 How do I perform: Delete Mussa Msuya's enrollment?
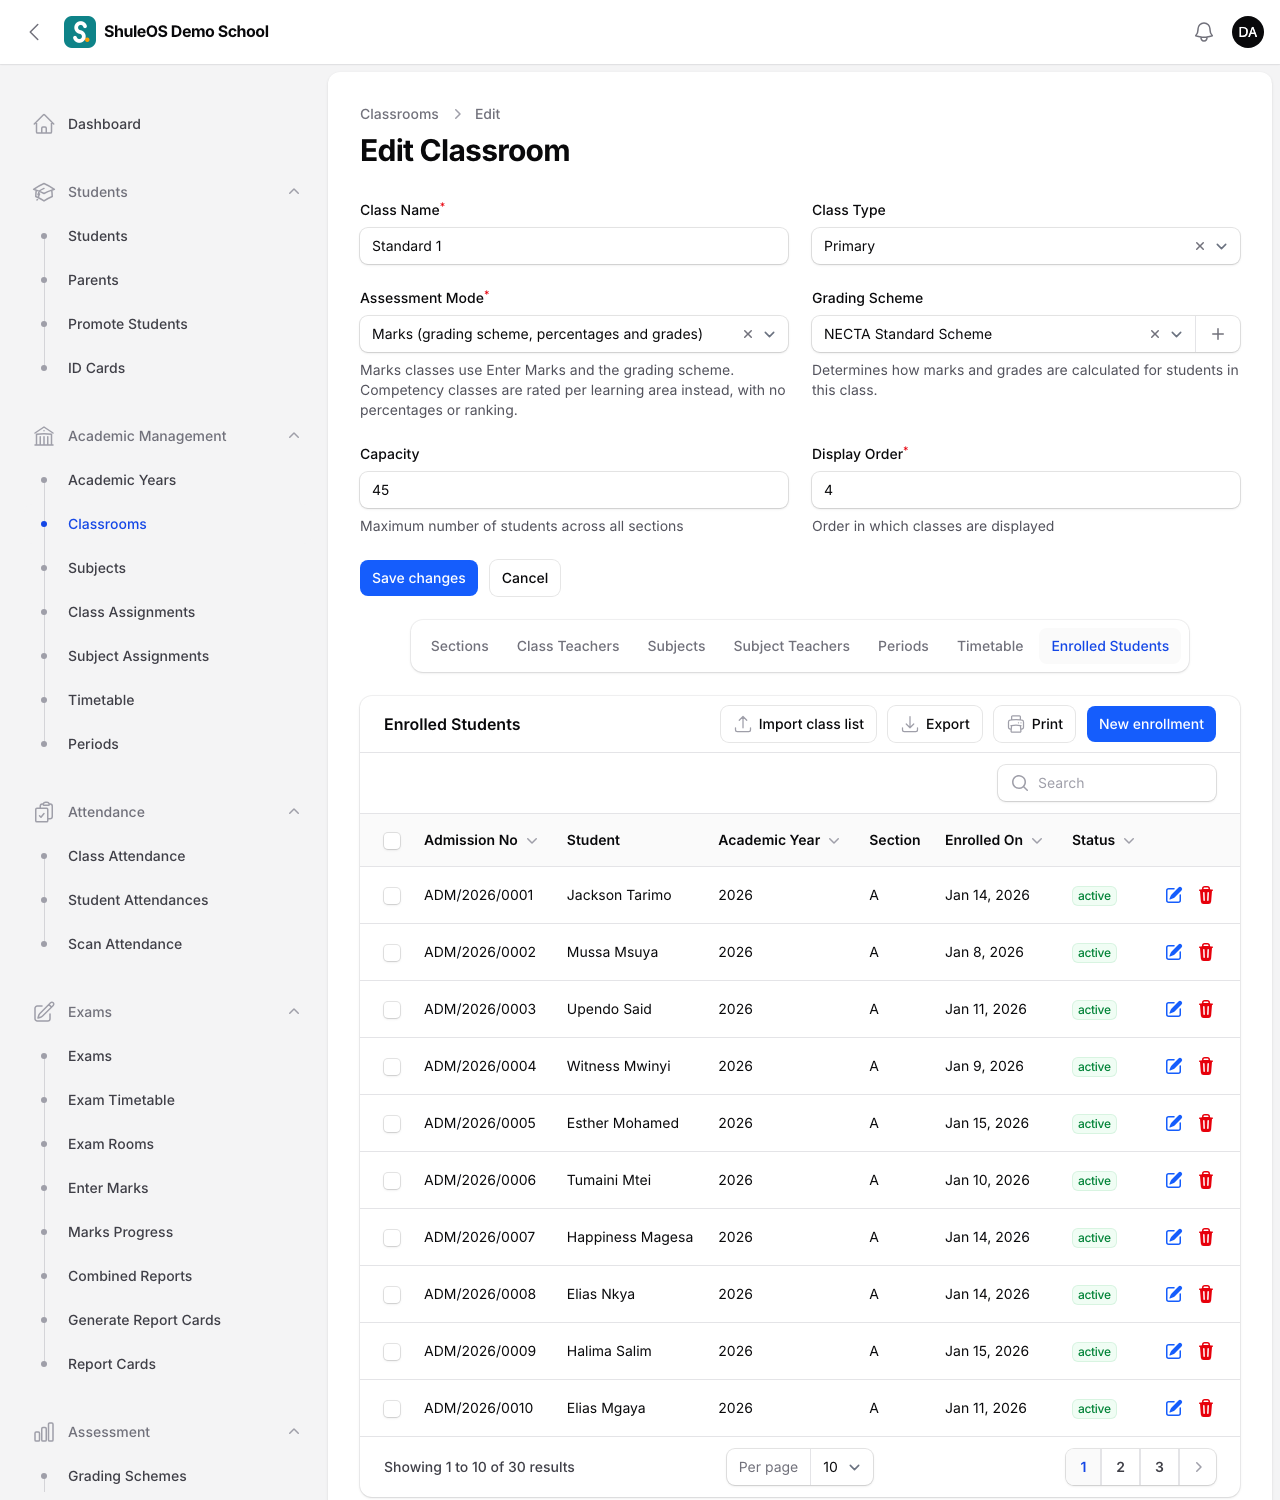(x=1206, y=952)
